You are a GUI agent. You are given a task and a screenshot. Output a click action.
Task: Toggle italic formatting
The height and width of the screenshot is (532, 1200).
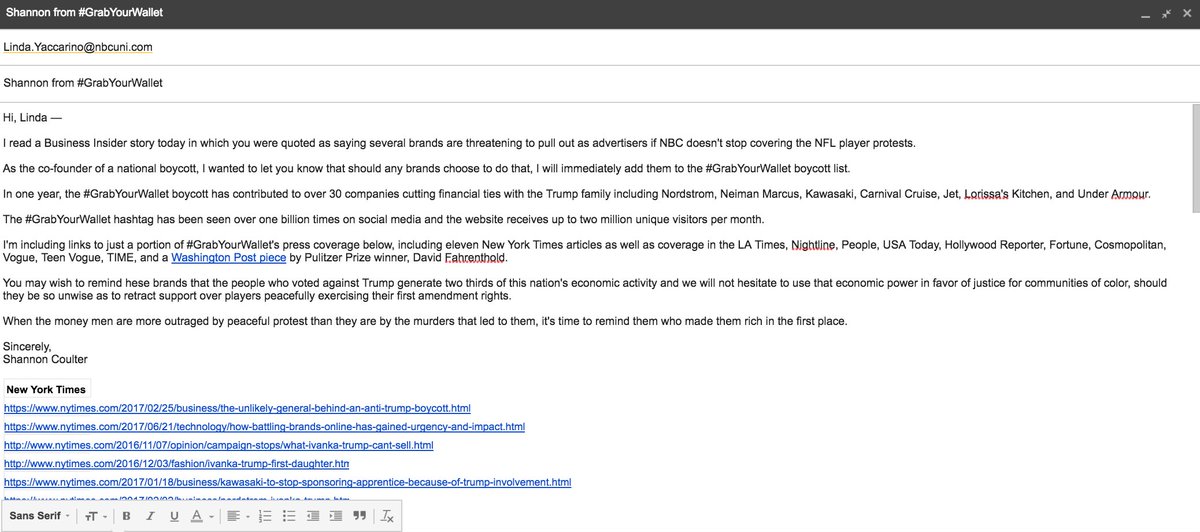[x=150, y=516]
